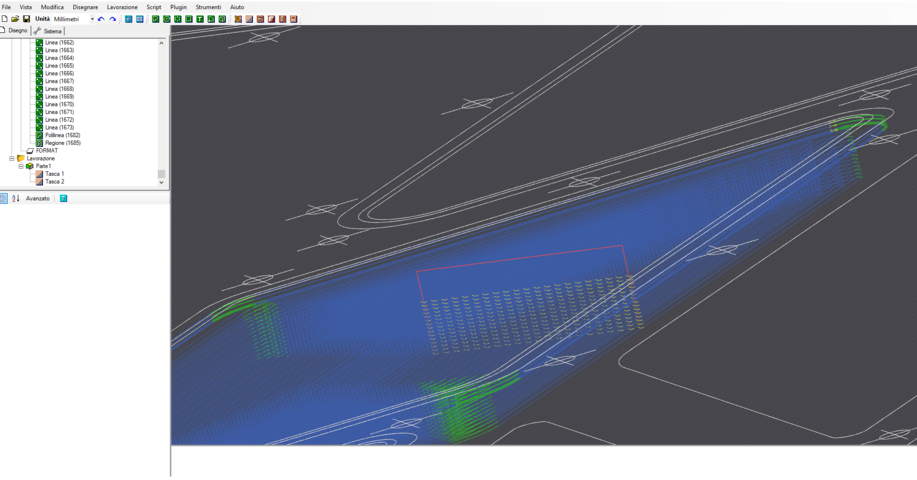Select Linea (1664) in the tree

point(59,58)
